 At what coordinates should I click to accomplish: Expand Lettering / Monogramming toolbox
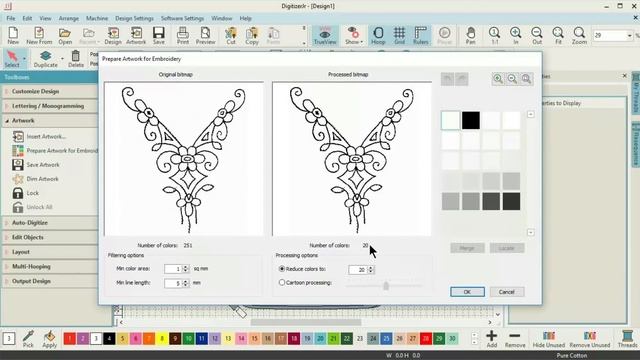coord(50,106)
